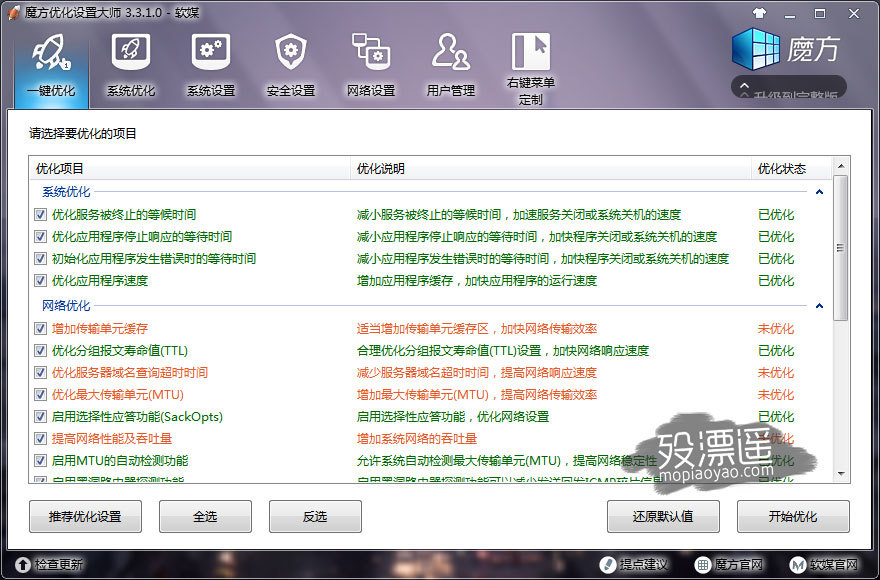Click the 检查更新 up-arrow icon
Viewport: 880px width, 580px height.
pos(23,564)
